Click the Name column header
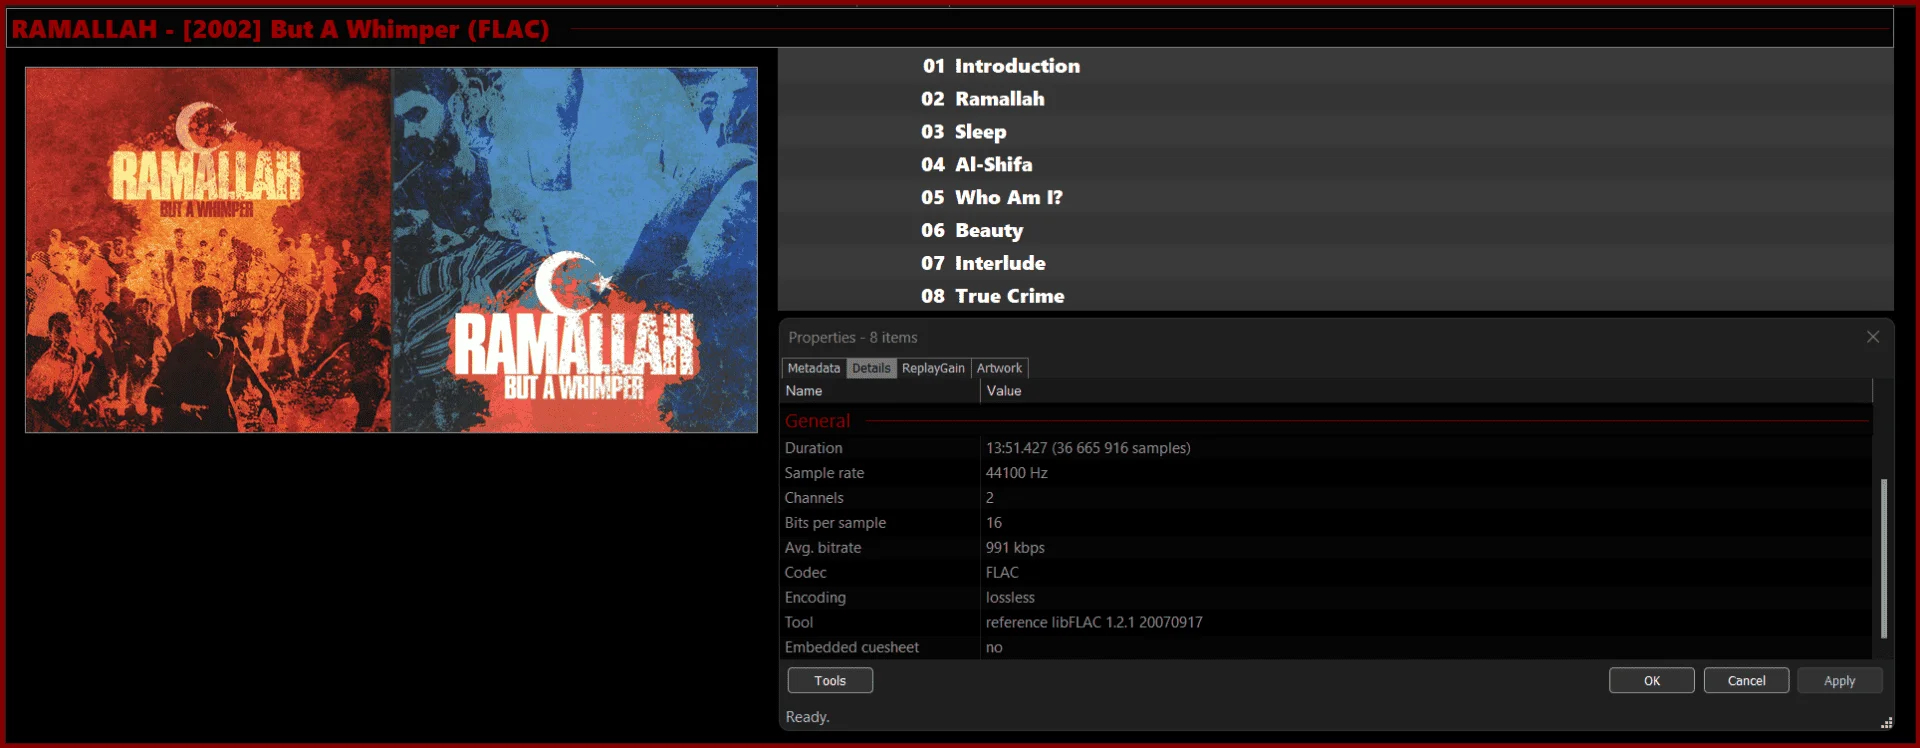Image resolution: width=1920 pixels, height=748 pixels. point(880,391)
